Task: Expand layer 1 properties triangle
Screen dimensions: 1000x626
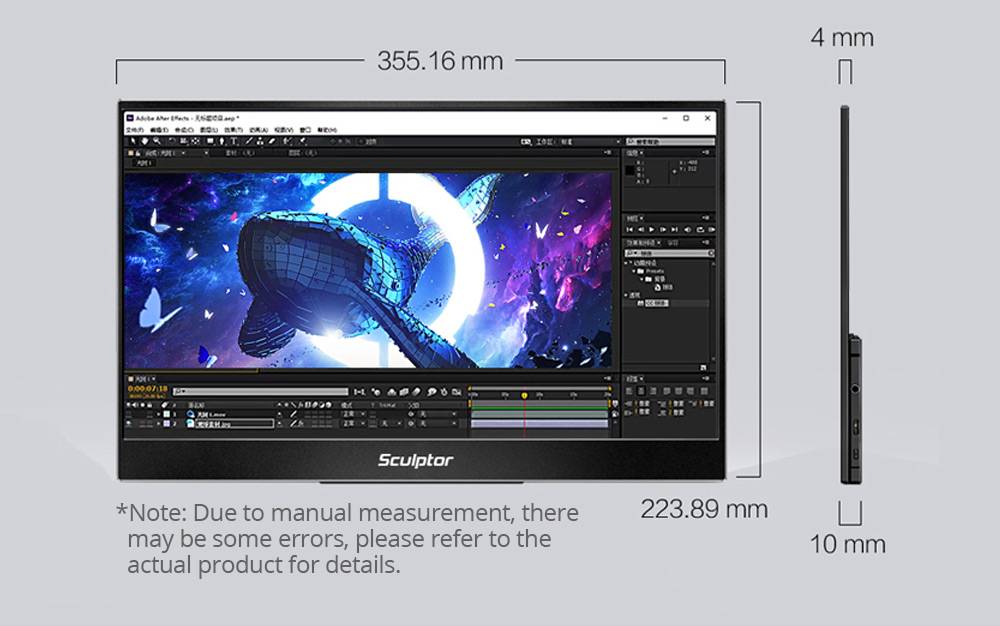Action: 159,414
